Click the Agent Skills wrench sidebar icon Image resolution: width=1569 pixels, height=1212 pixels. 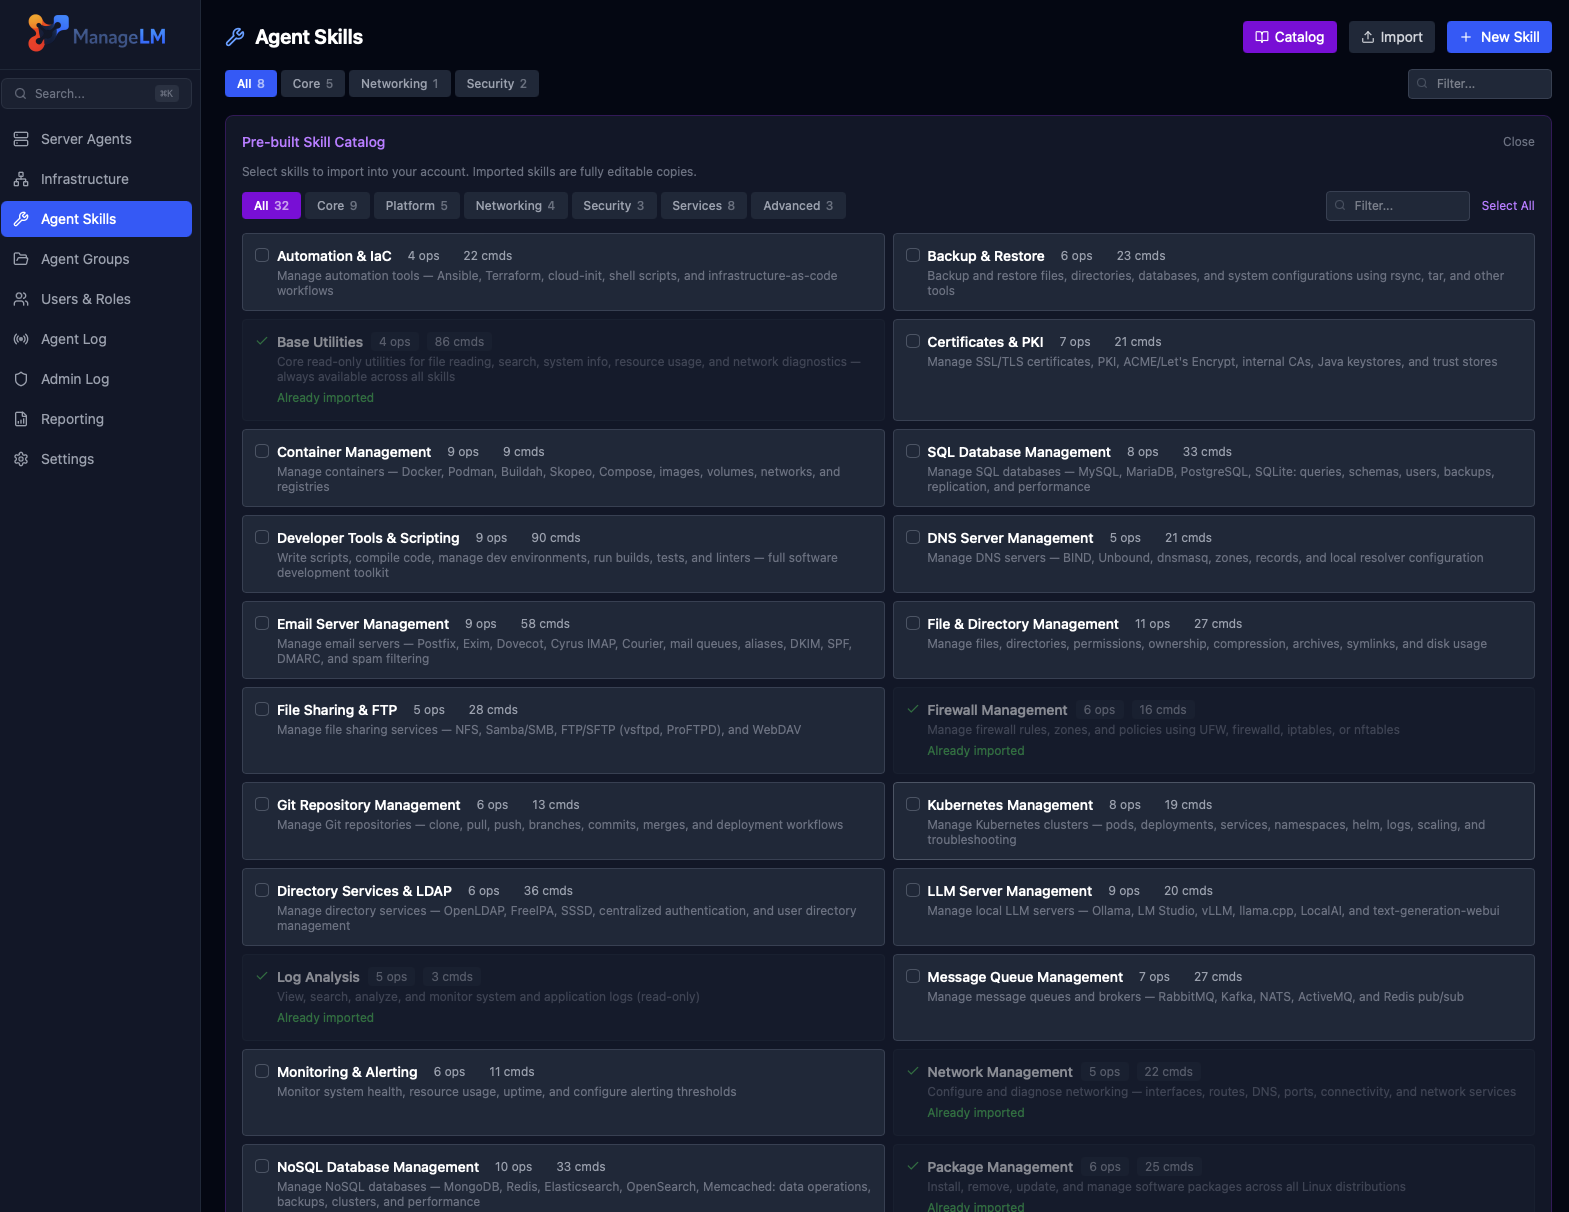tap(21, 219)
